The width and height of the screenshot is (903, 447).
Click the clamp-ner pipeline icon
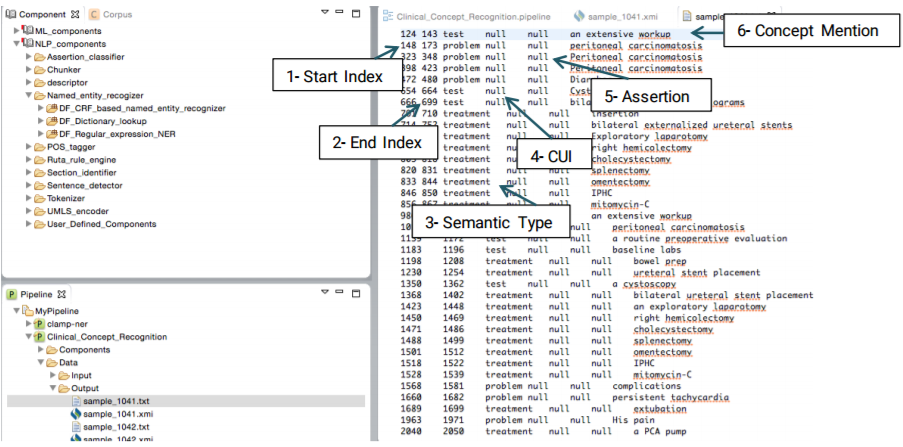[39, 324]
